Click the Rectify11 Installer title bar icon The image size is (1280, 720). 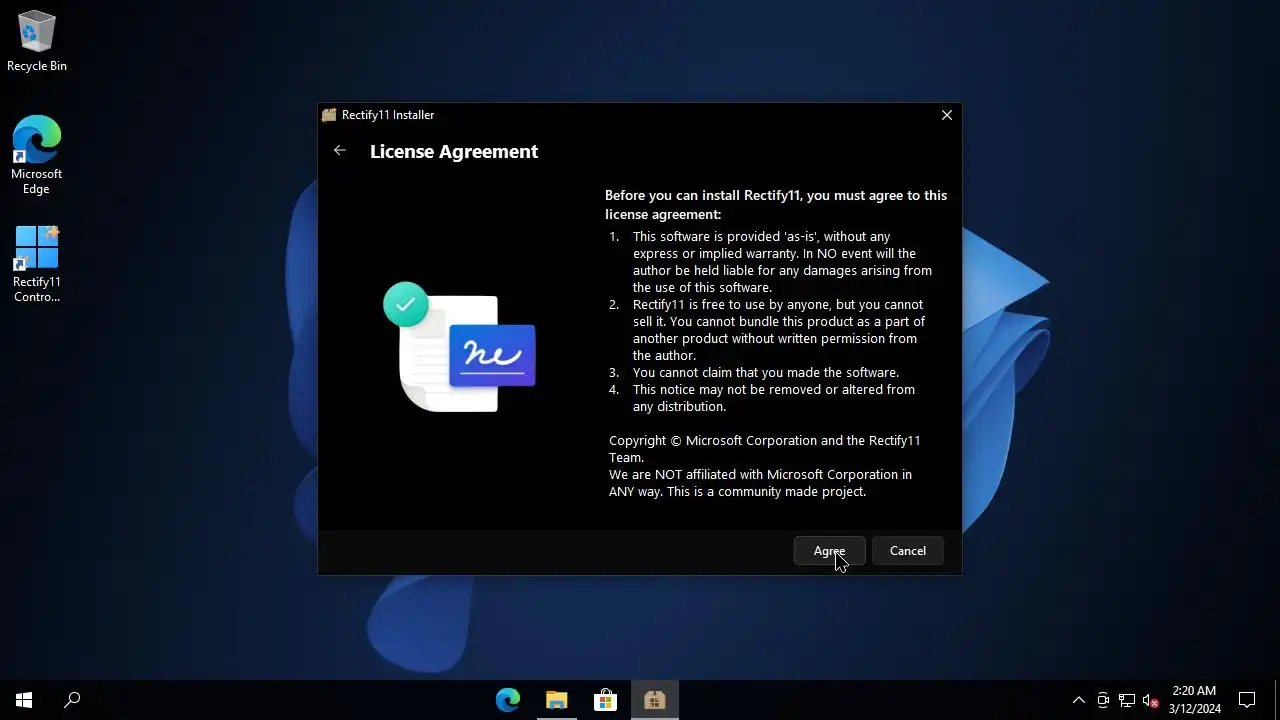click(x=329, y=115)
